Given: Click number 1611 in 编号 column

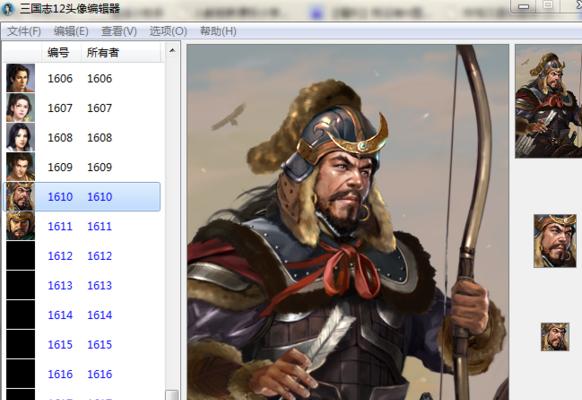Looking at the screenshot, I should pos(60,226).
